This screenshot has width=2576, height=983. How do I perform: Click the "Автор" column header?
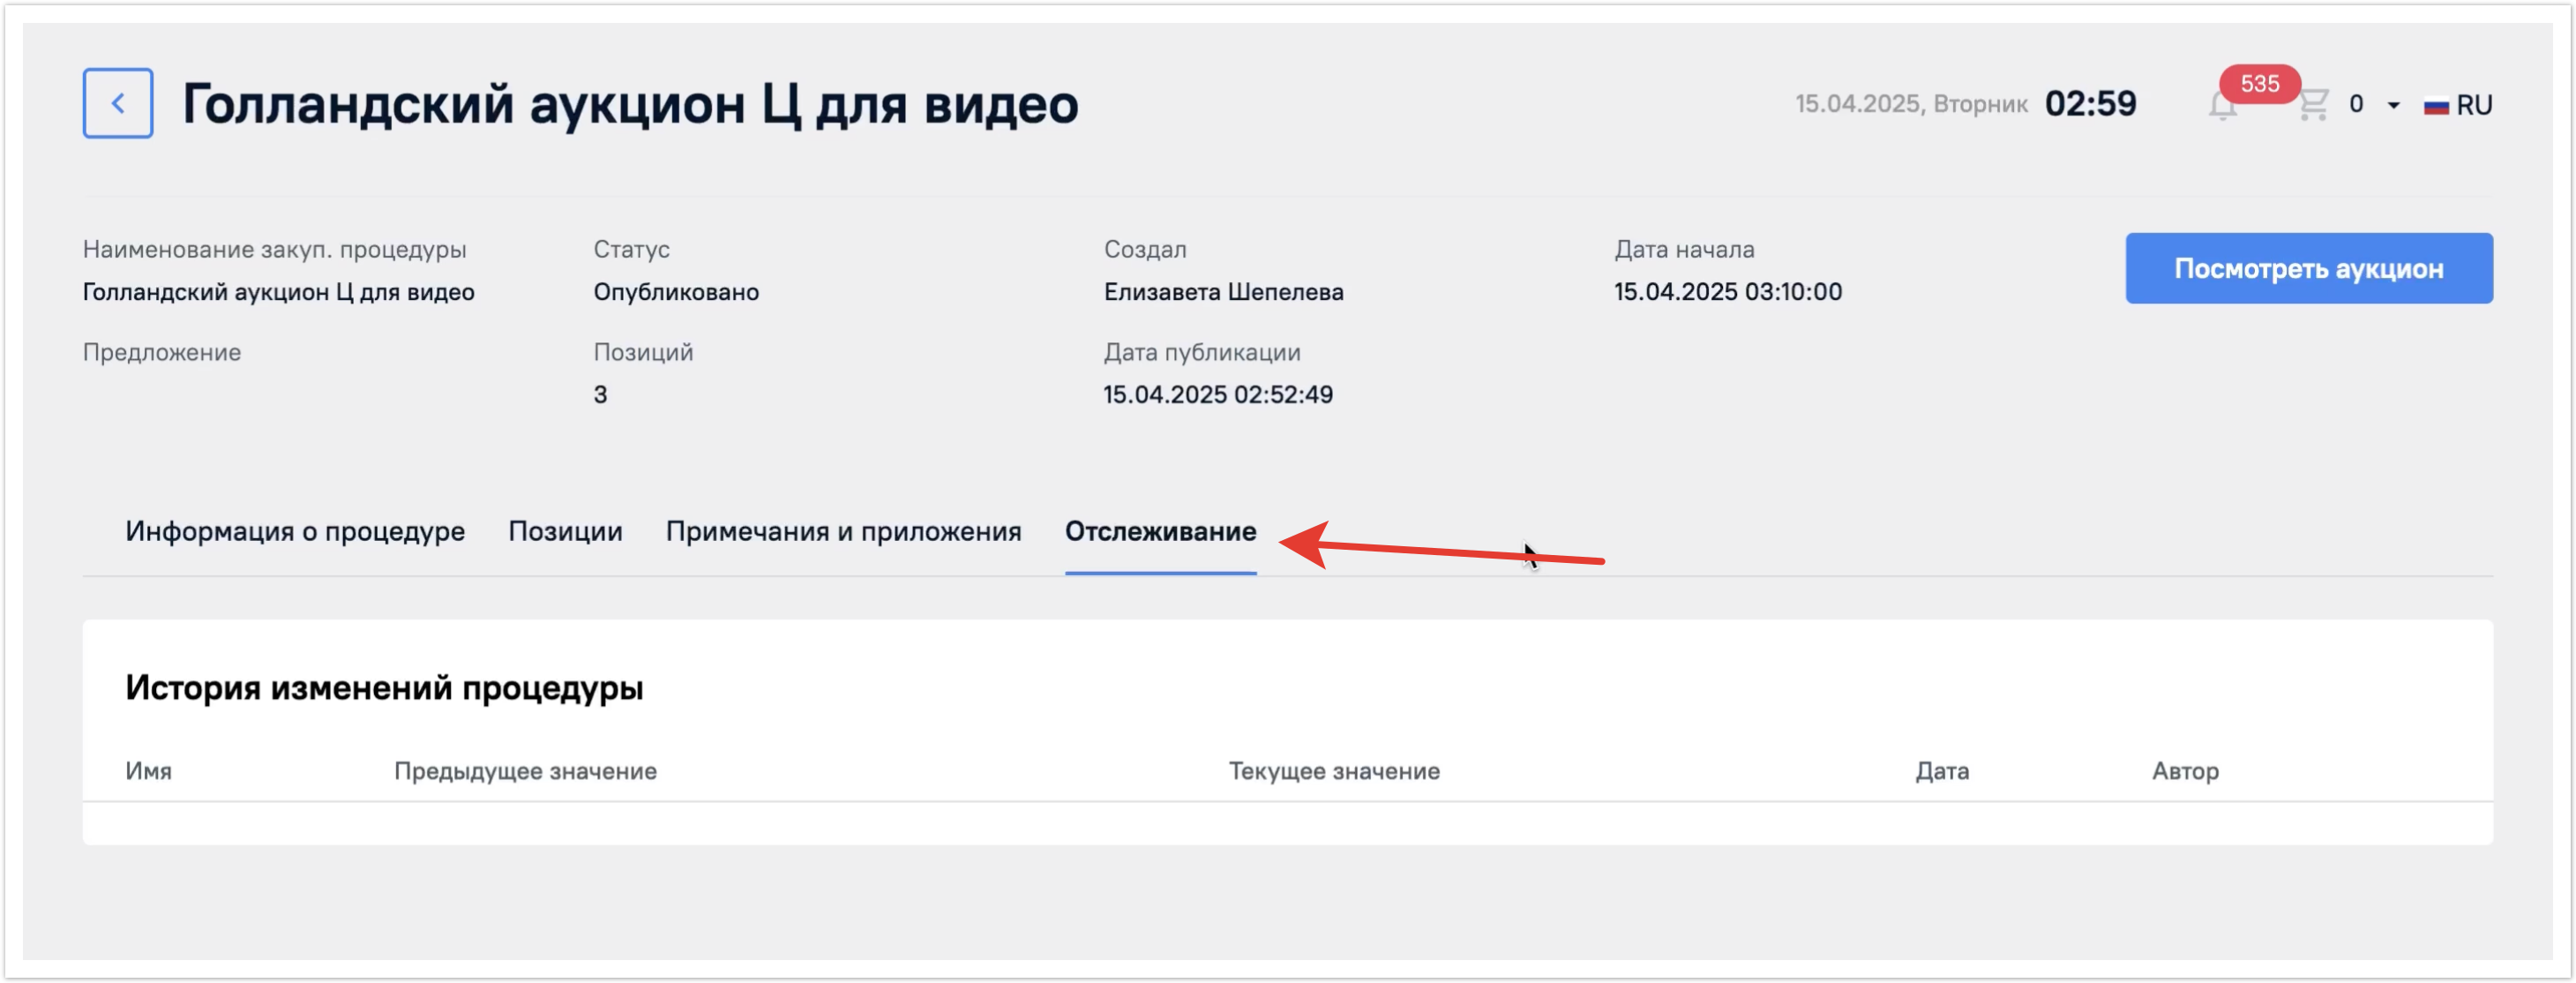coord(2185,771)
